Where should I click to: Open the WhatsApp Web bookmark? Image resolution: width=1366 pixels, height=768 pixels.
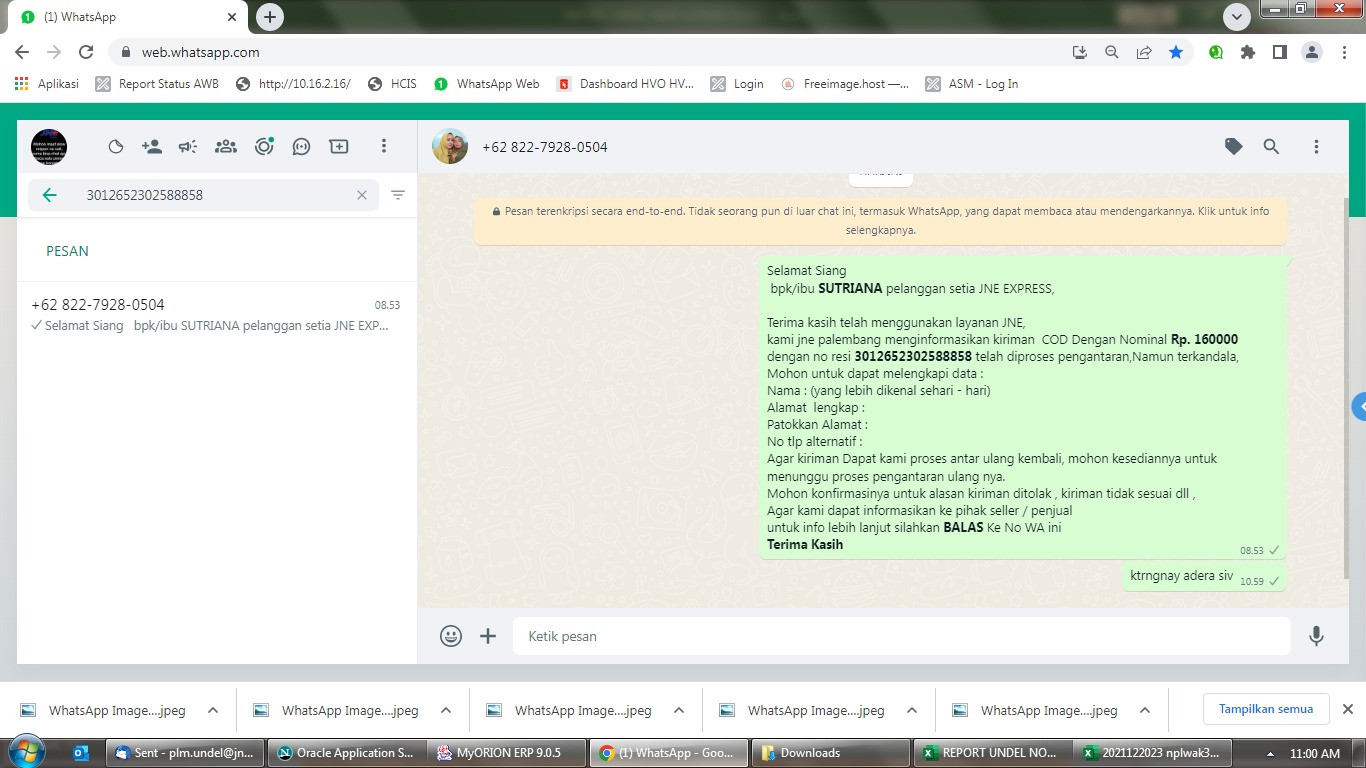(486, 84)
